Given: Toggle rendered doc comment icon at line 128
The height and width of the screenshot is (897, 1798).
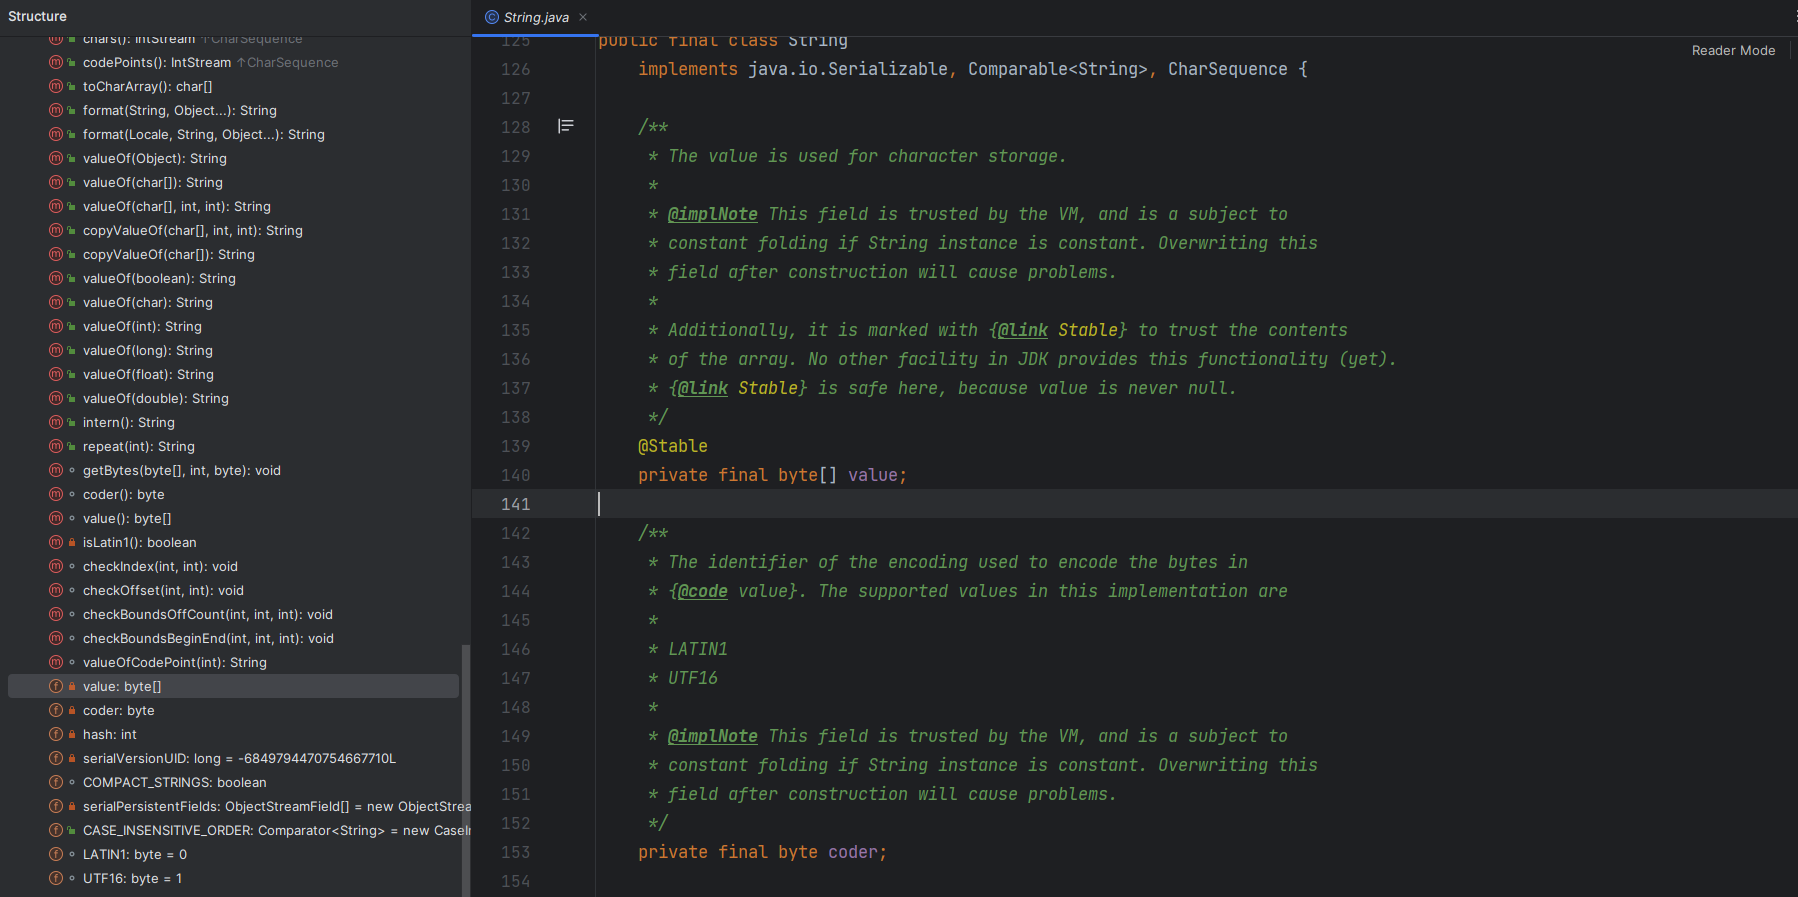Looking at the screenshot, I should tap(566, 126).
